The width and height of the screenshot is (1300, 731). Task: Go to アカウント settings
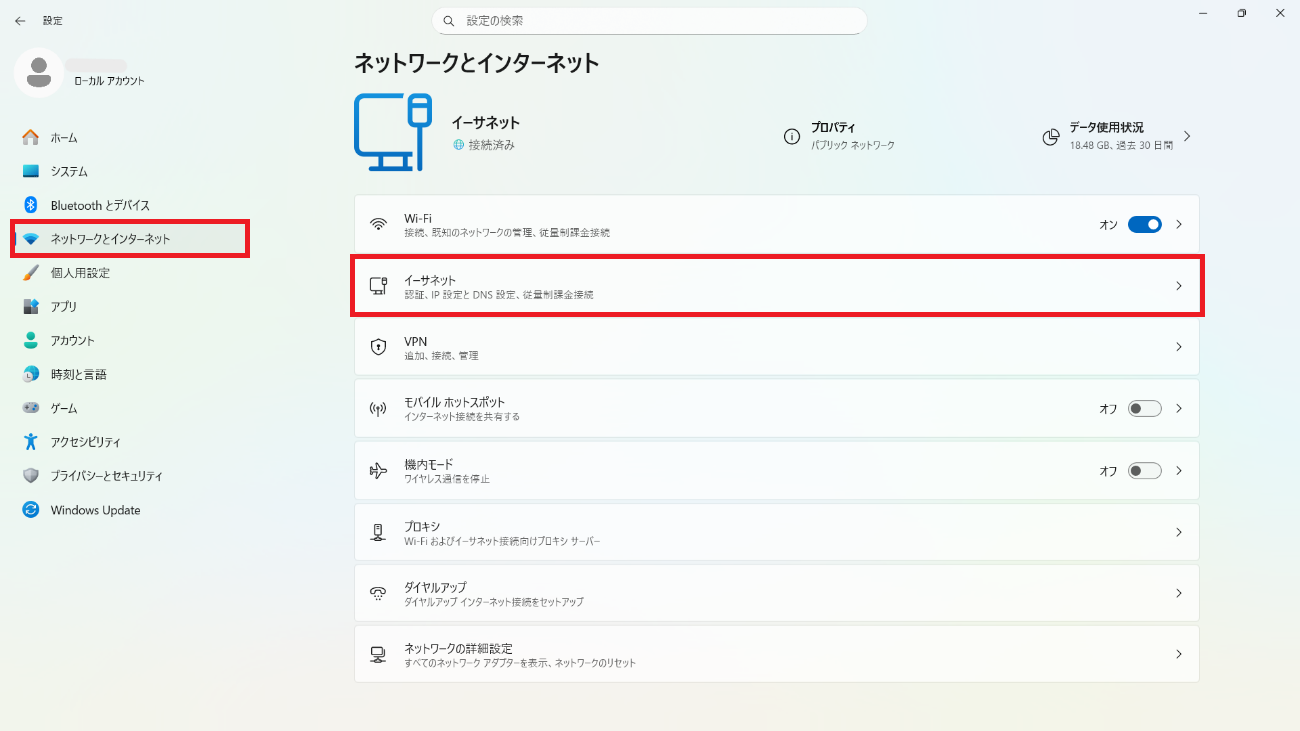tap(74, 340)
